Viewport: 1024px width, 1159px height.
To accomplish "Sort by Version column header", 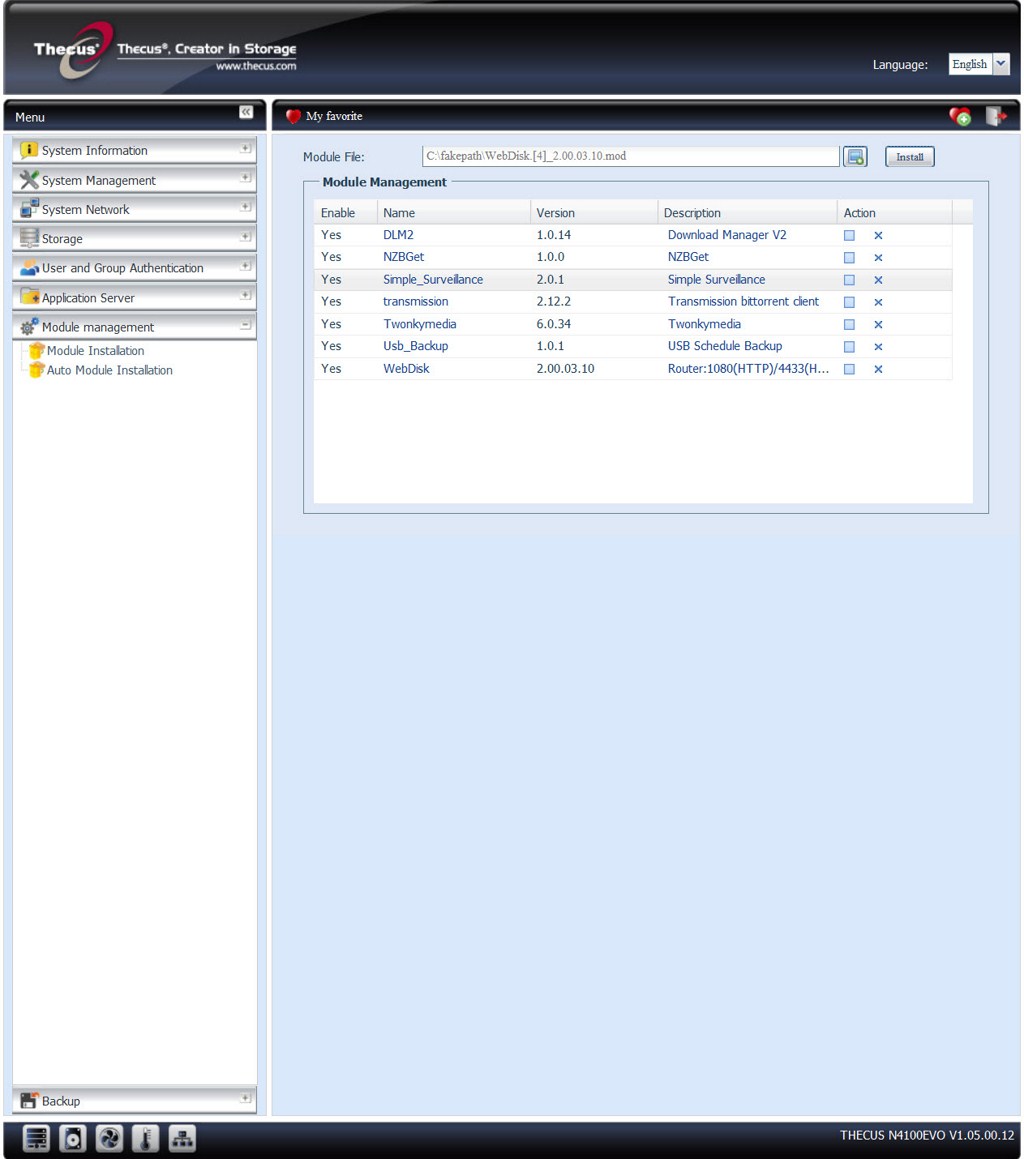I will (x=594, y=213).
